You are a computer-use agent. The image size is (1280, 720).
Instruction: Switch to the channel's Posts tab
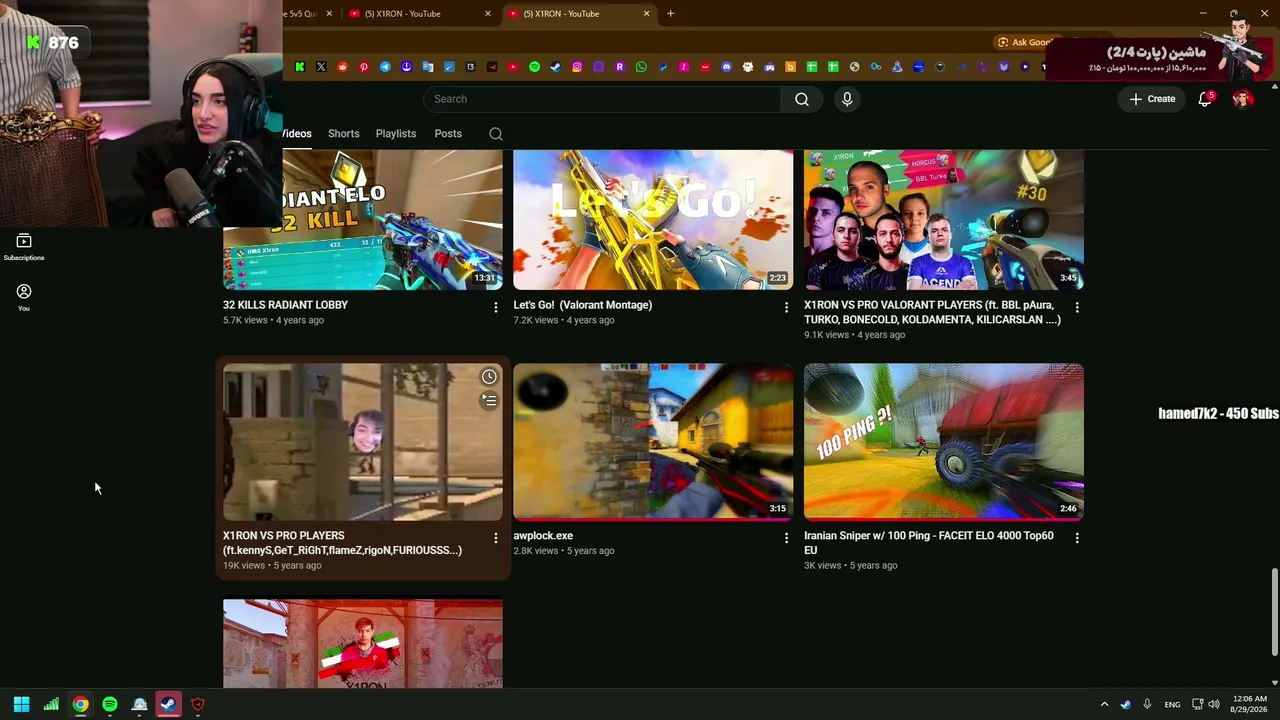point(448,134)
